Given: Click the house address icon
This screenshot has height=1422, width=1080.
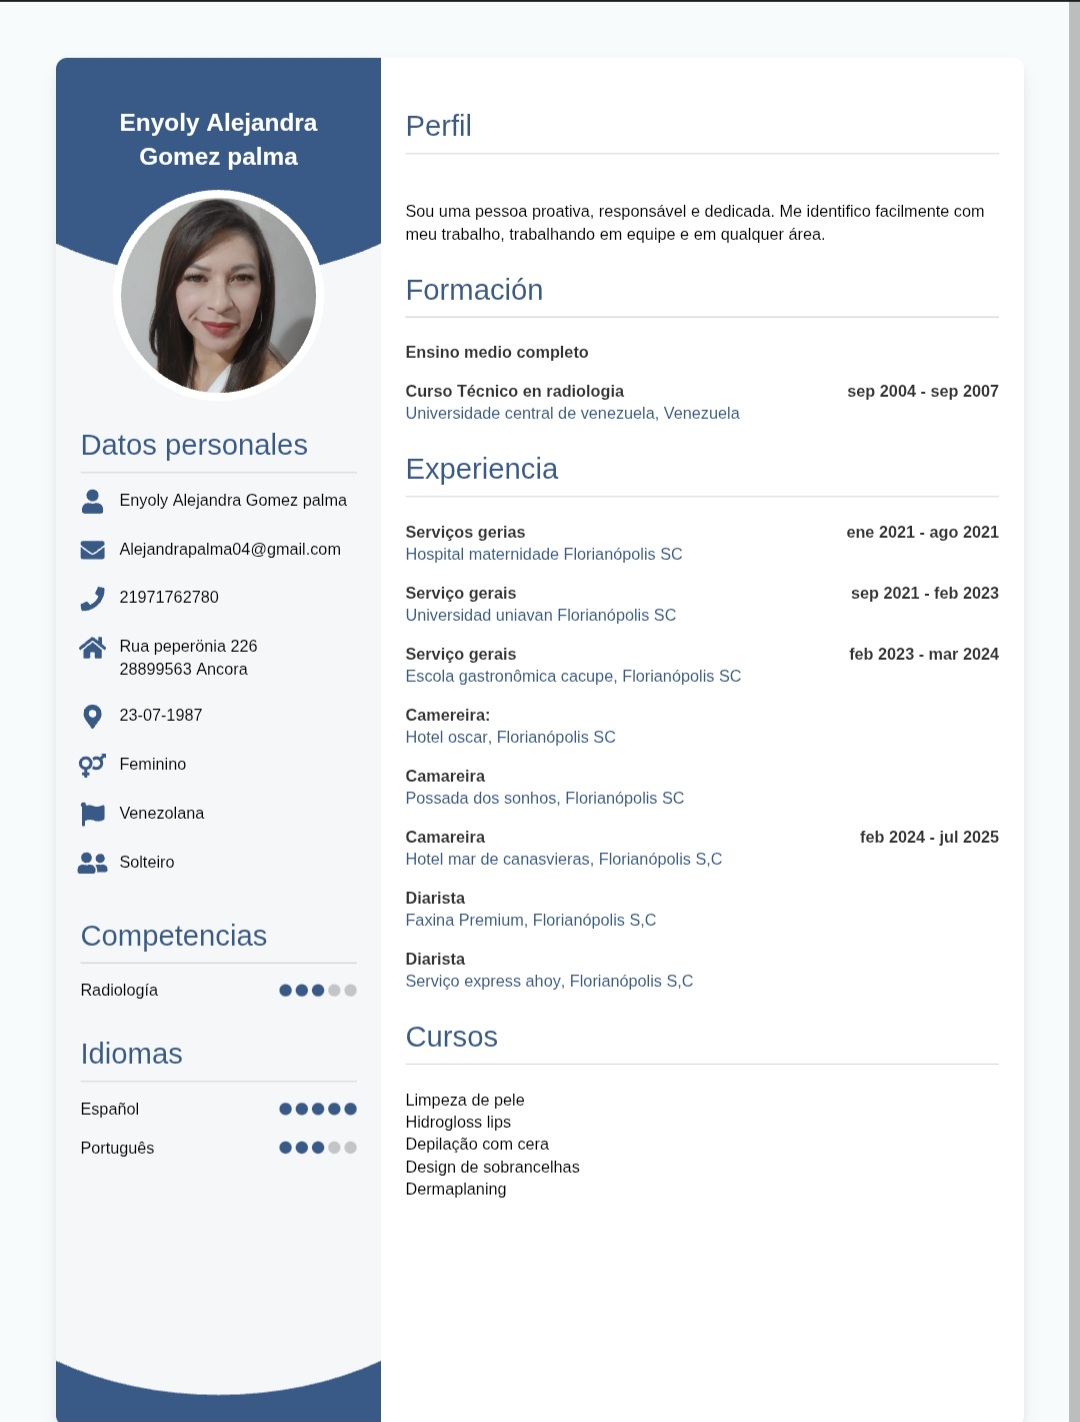Looking at the screenshot, I should coord(92,648).
